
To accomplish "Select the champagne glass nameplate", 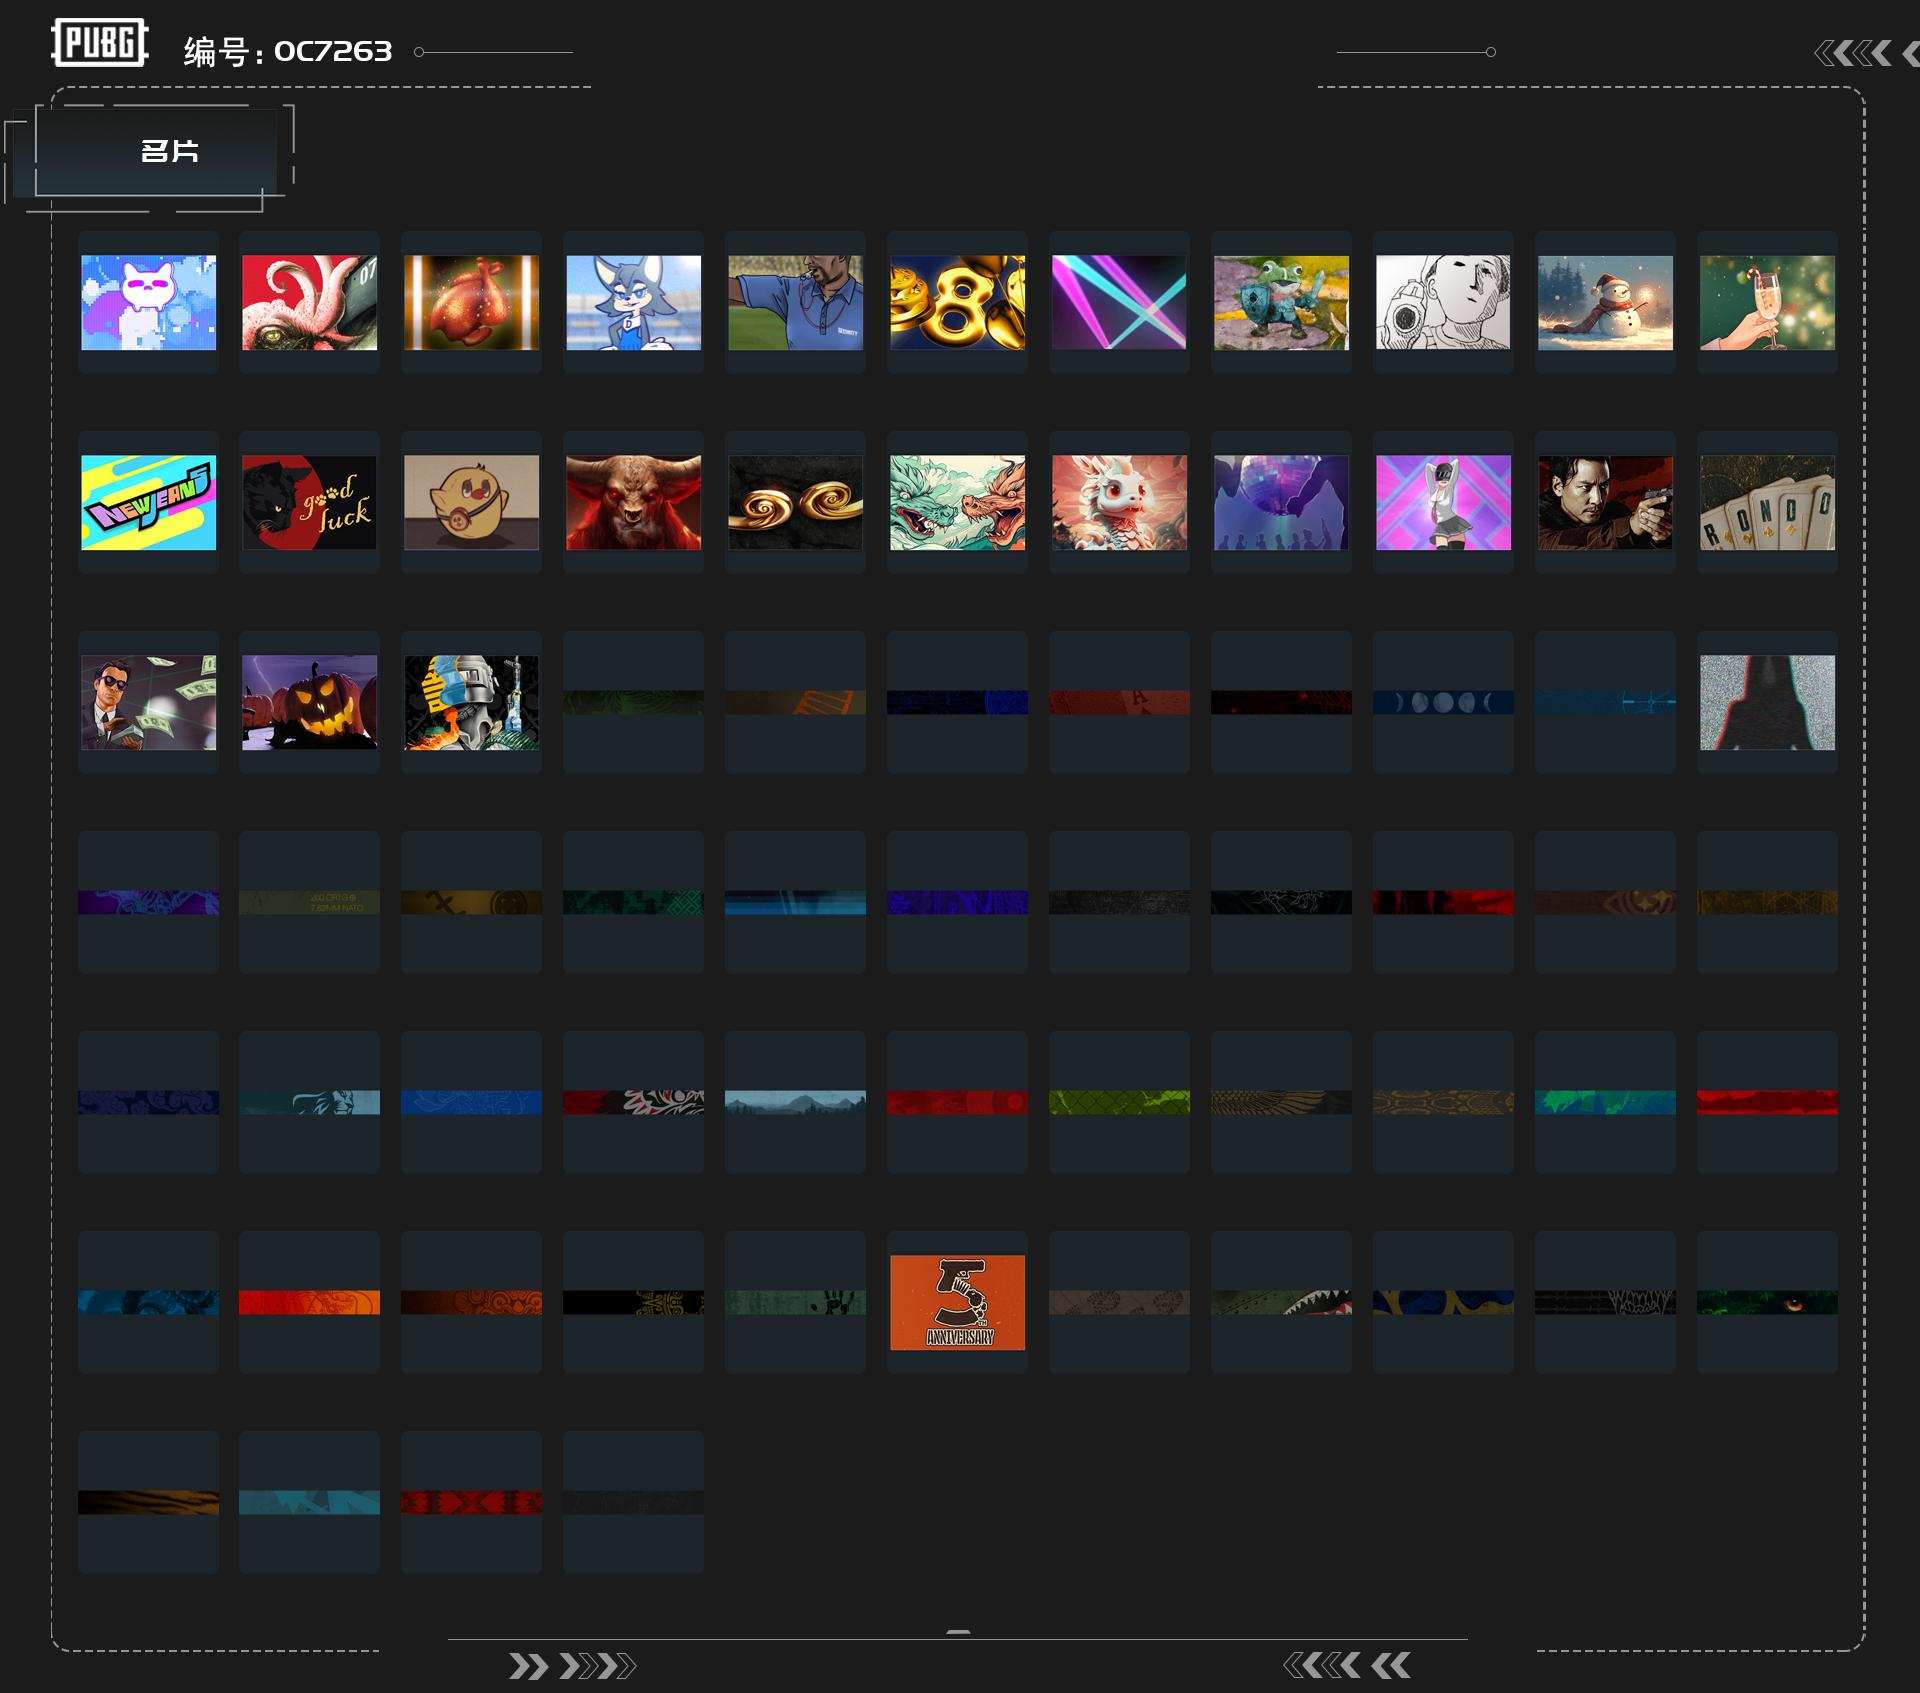I will (1767, 302).
